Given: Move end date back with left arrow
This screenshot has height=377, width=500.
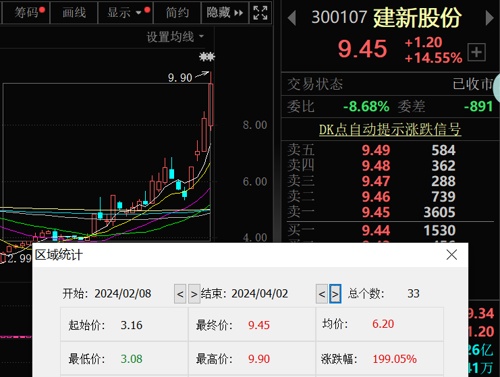Looking at the screenshot, I should (x=322, y=294).
